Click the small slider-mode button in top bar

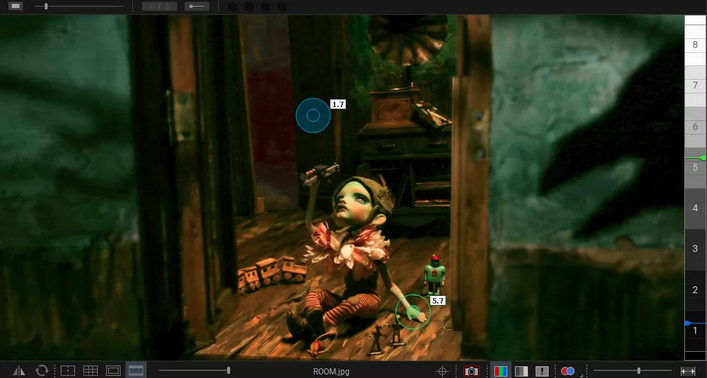pos(197,6)
